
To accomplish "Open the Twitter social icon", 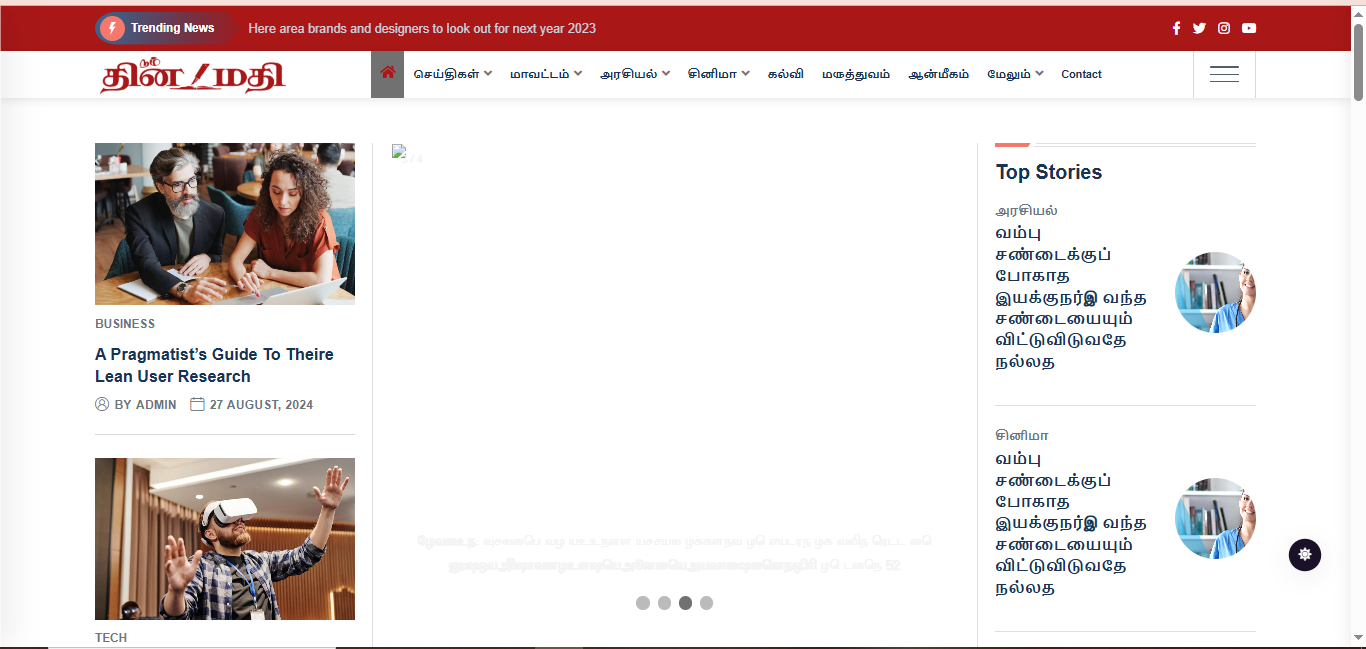I will click(x=1199, y=28).
